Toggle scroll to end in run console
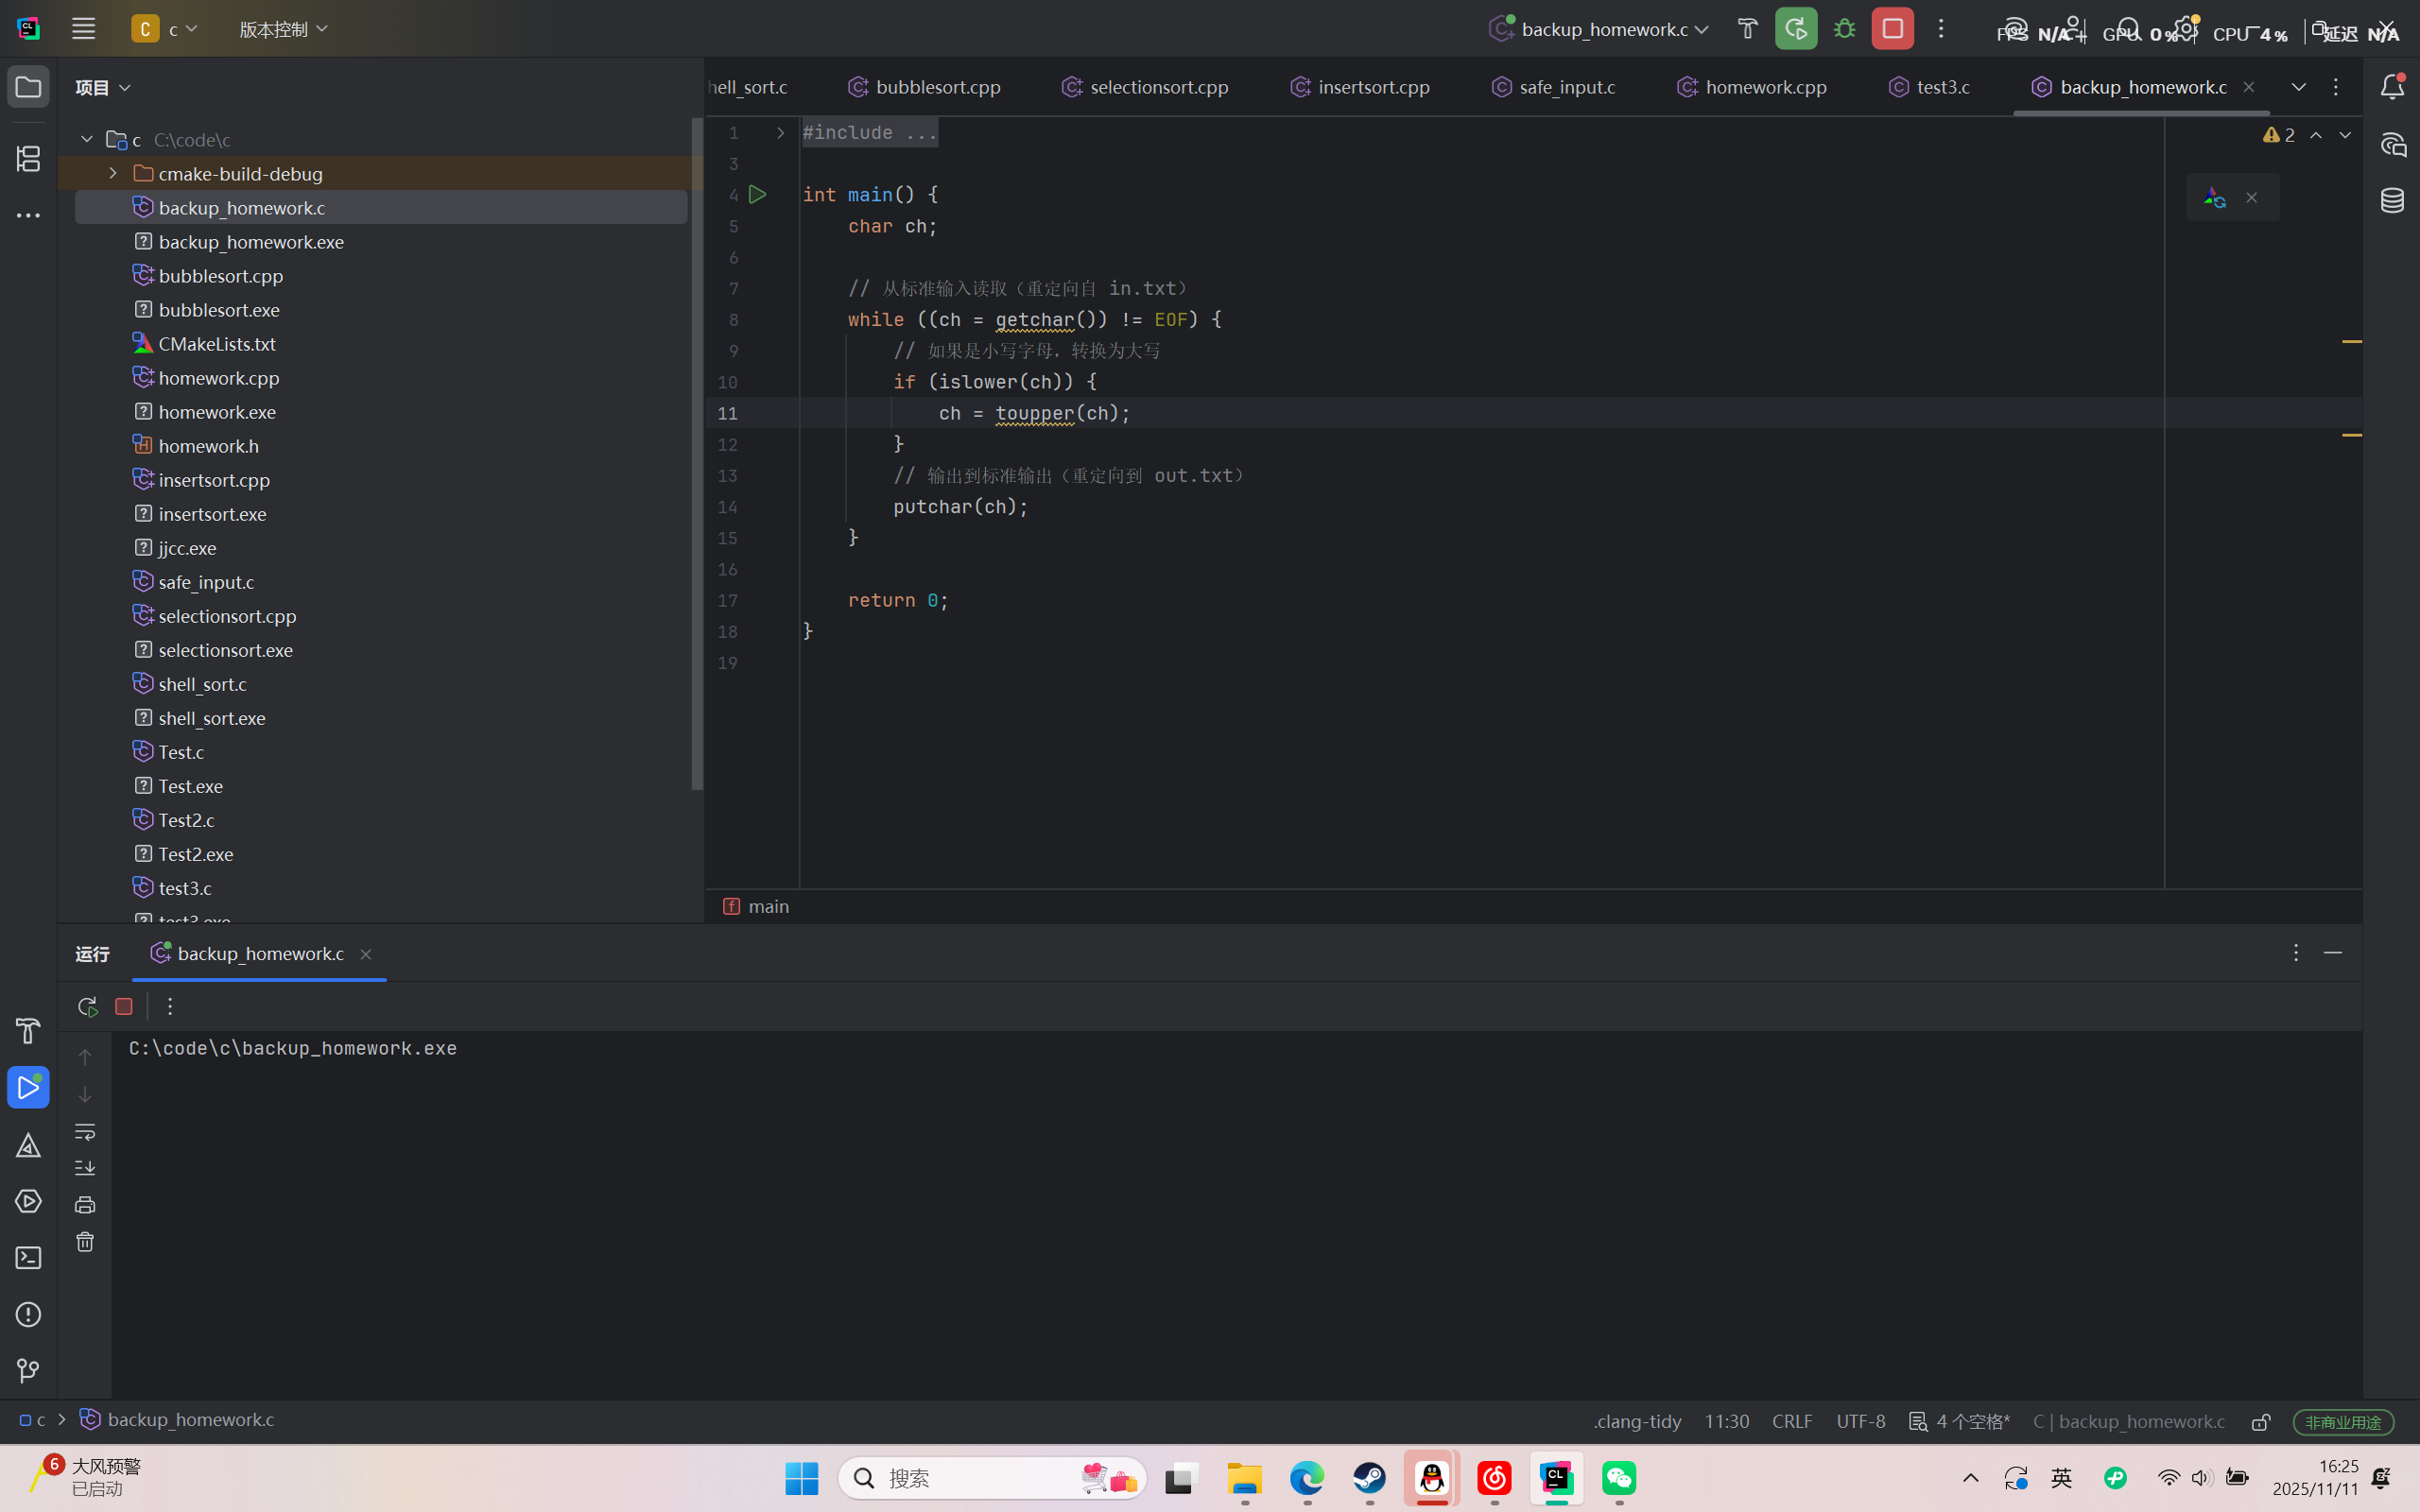This screenshot has height=1512, width=2420. click(x=85, y=1168)
